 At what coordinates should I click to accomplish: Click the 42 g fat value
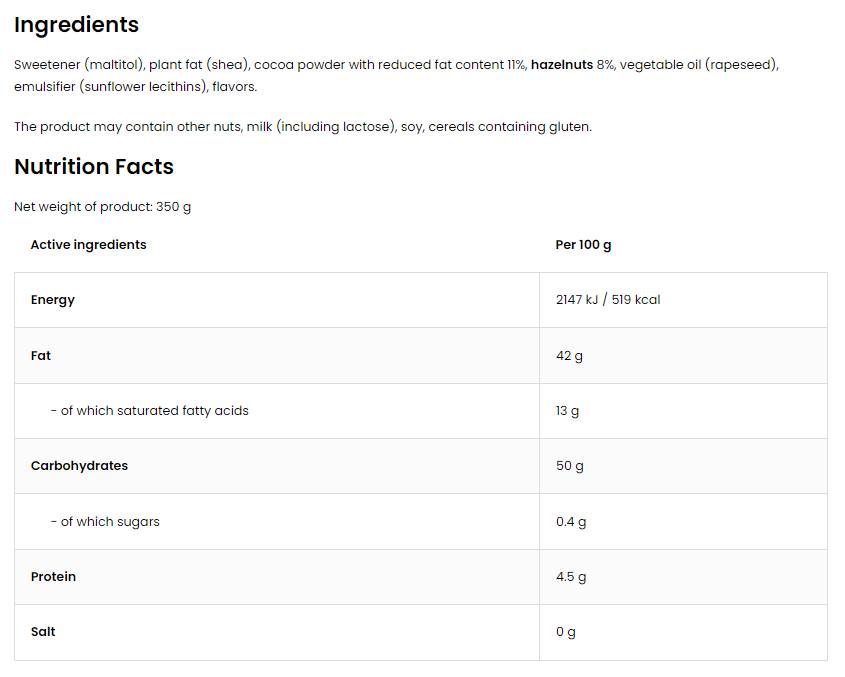coord(569,356)
